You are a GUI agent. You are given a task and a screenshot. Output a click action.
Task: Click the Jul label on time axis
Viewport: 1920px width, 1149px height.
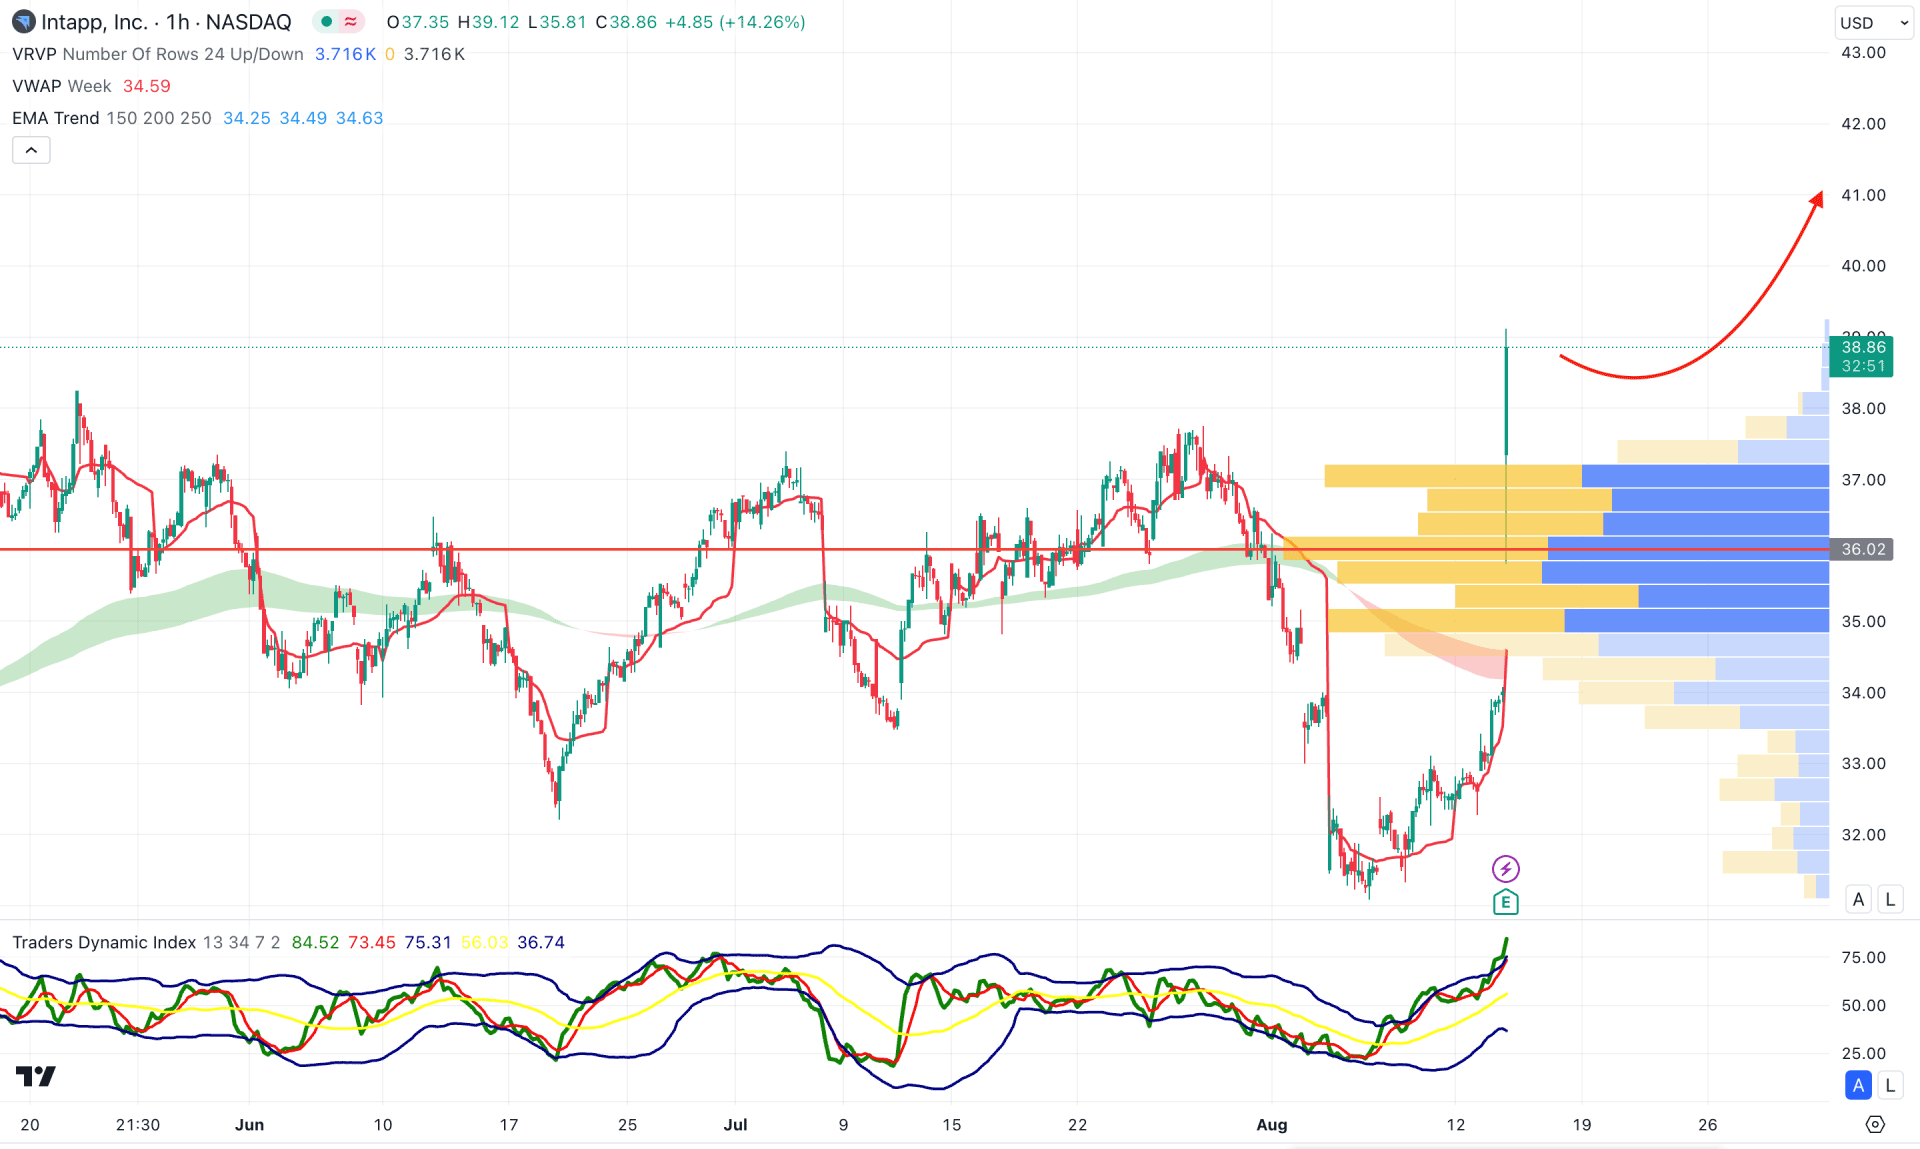tap(735, 1124)
